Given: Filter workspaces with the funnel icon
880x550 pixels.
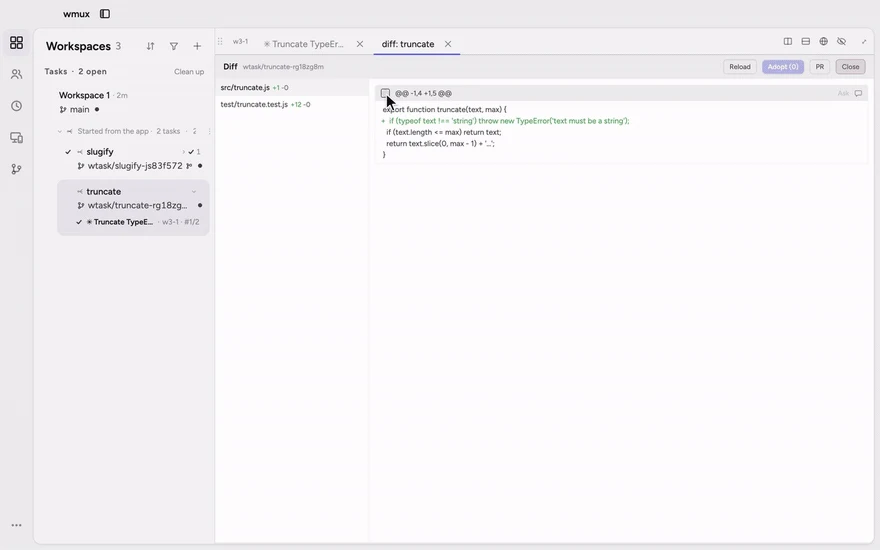Looking at the screenshot, I should 174,46.
